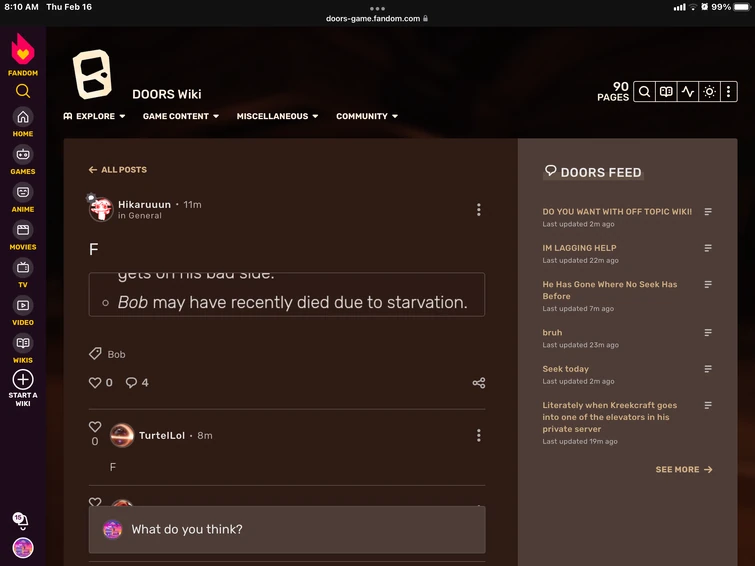
Task: Expand the Game Content dropdown
Action: [x=181, y=116]
